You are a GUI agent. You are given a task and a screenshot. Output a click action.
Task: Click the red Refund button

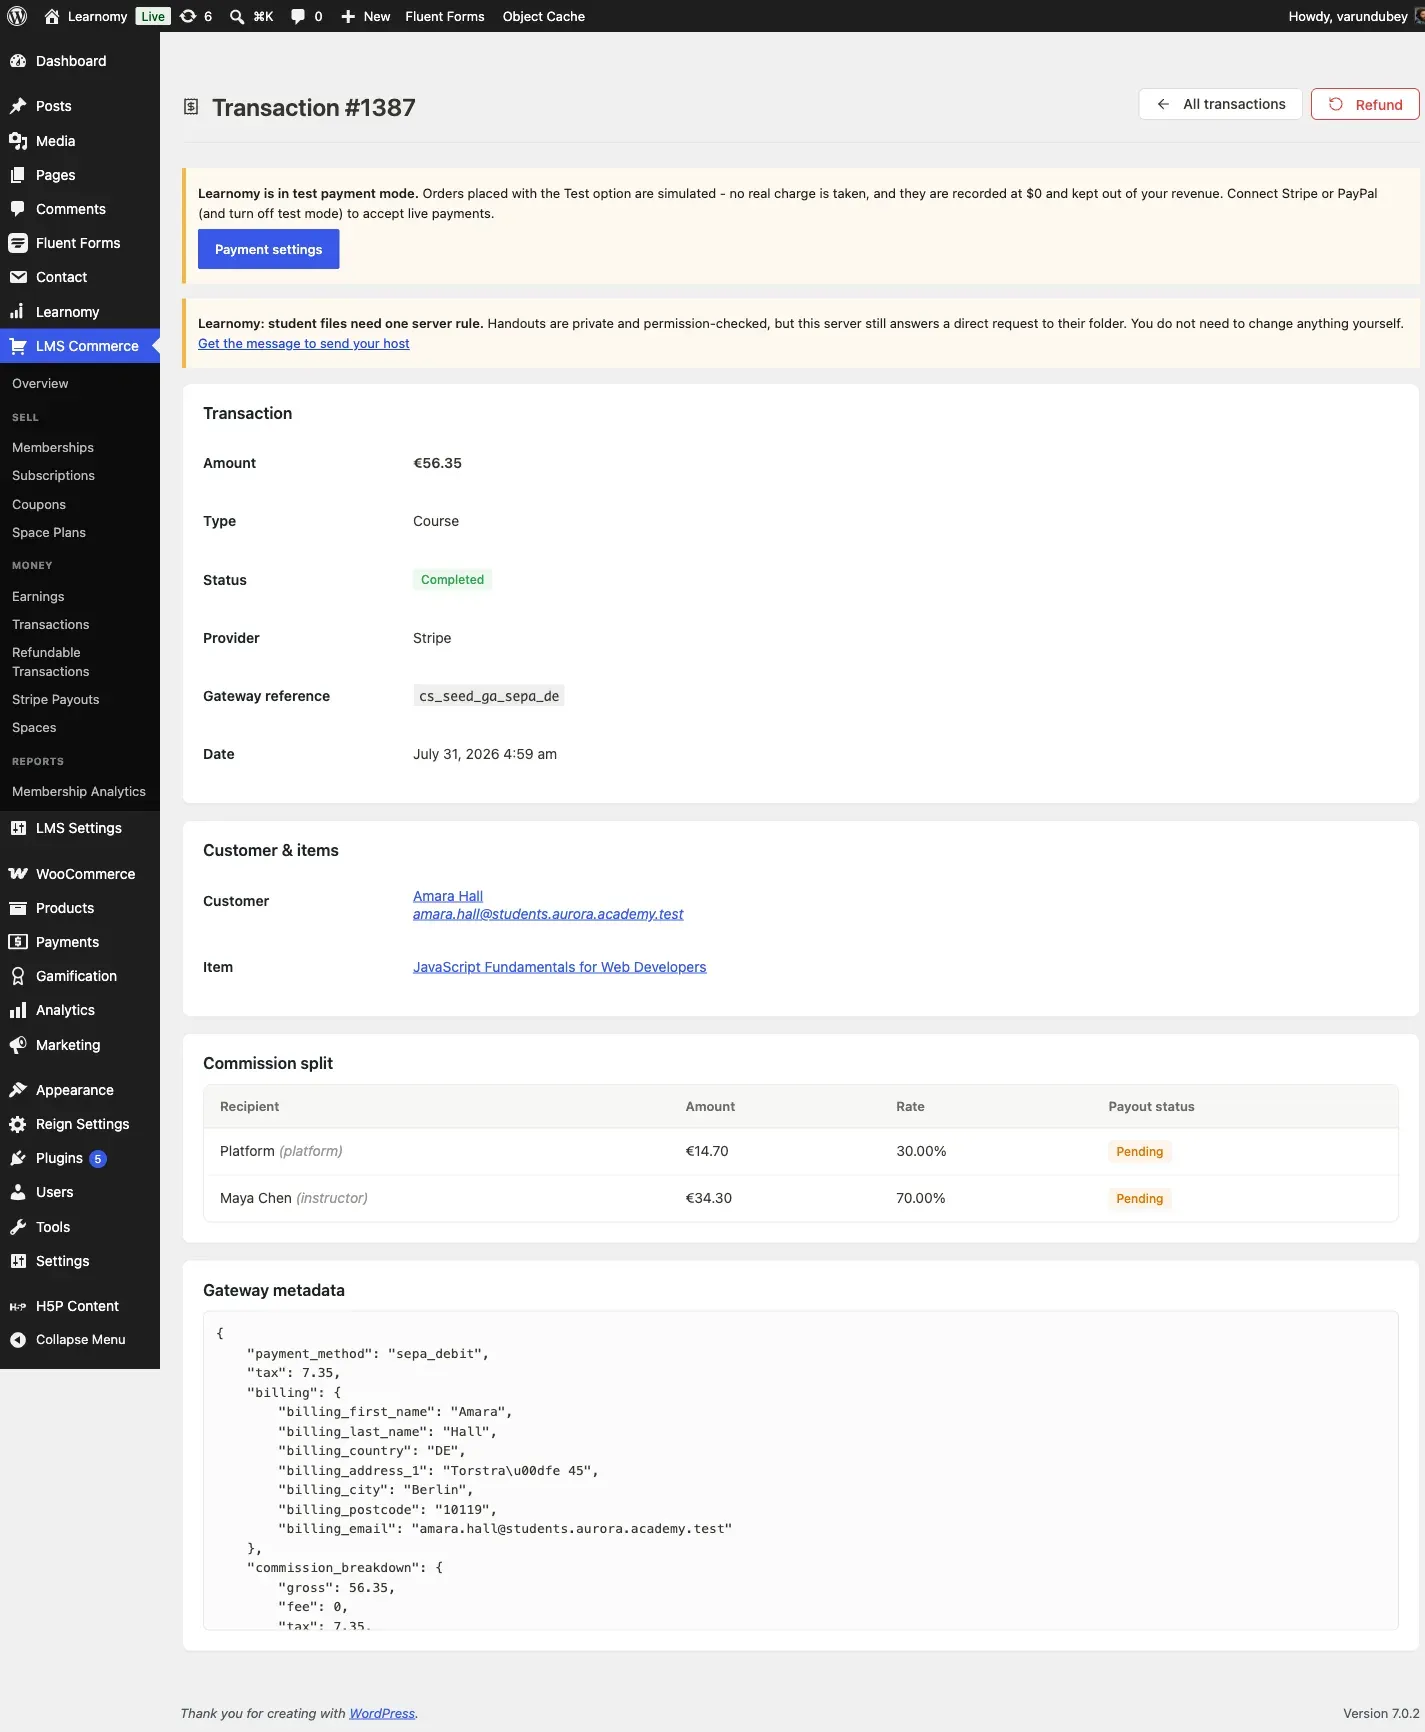1365,104
